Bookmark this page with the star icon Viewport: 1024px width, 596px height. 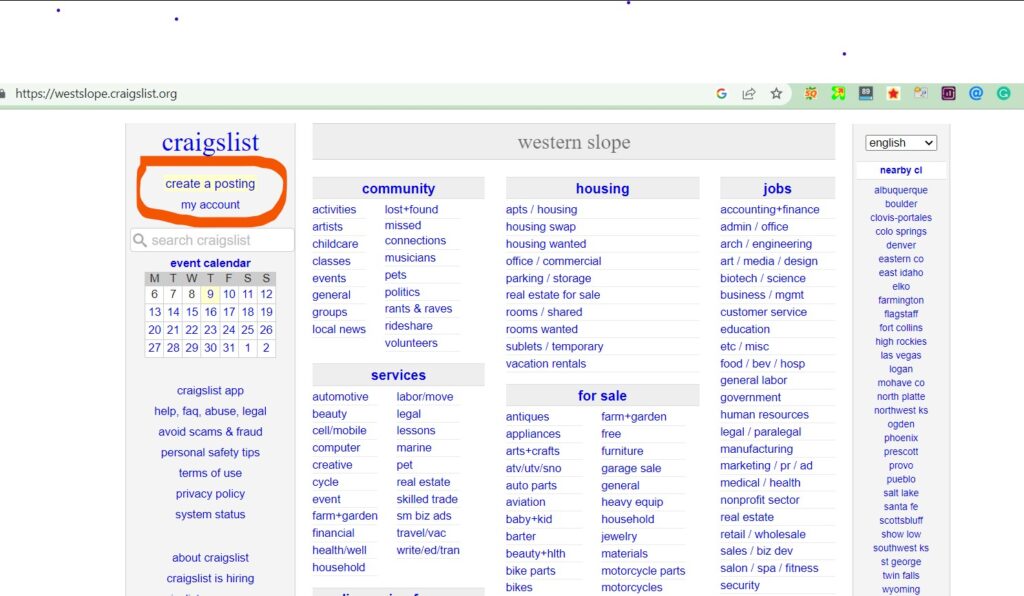[x=776, y=93]
